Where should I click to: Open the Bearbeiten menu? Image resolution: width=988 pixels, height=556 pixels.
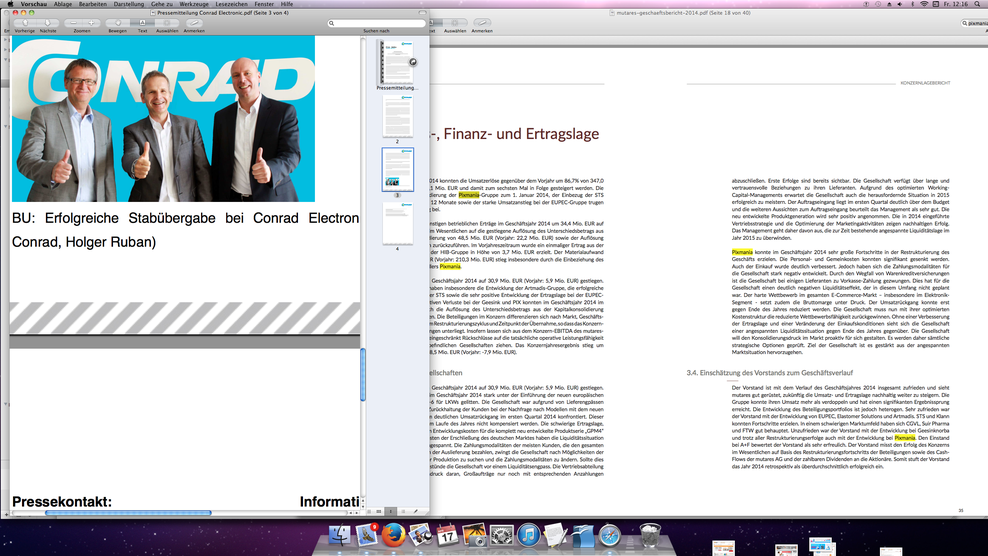pyautogui.click(x=93, y=4)
